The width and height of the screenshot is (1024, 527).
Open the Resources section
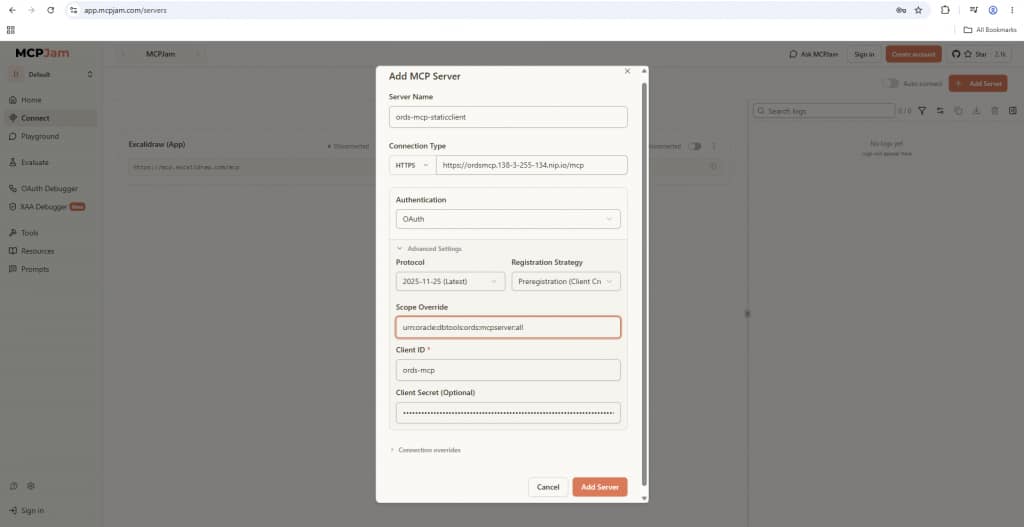click(37, 251)
